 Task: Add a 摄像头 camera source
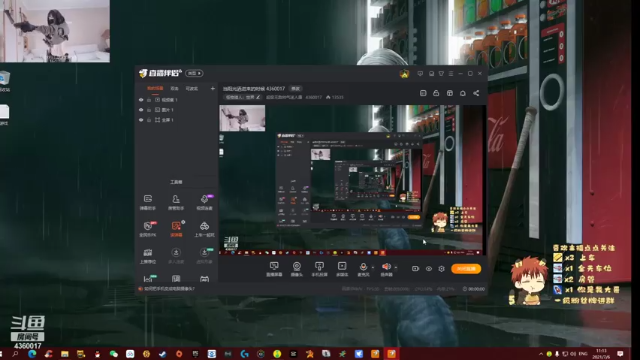297,269
